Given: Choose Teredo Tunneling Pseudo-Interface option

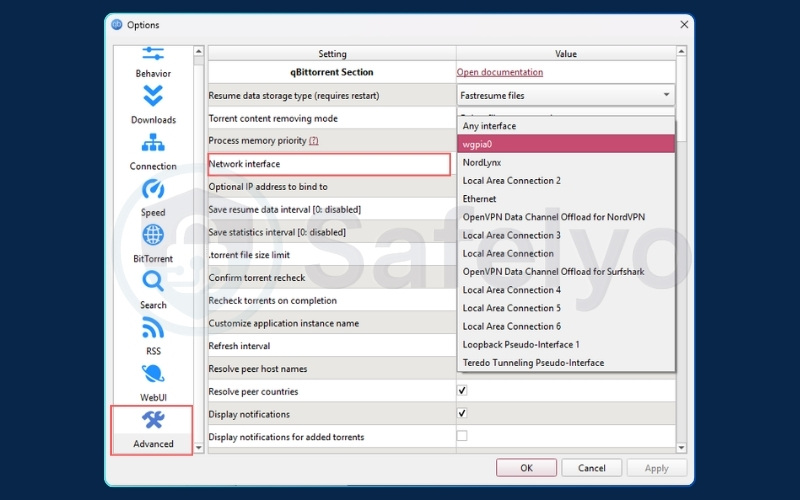Looking at the screenshot, I should click(x=566, y=363).
